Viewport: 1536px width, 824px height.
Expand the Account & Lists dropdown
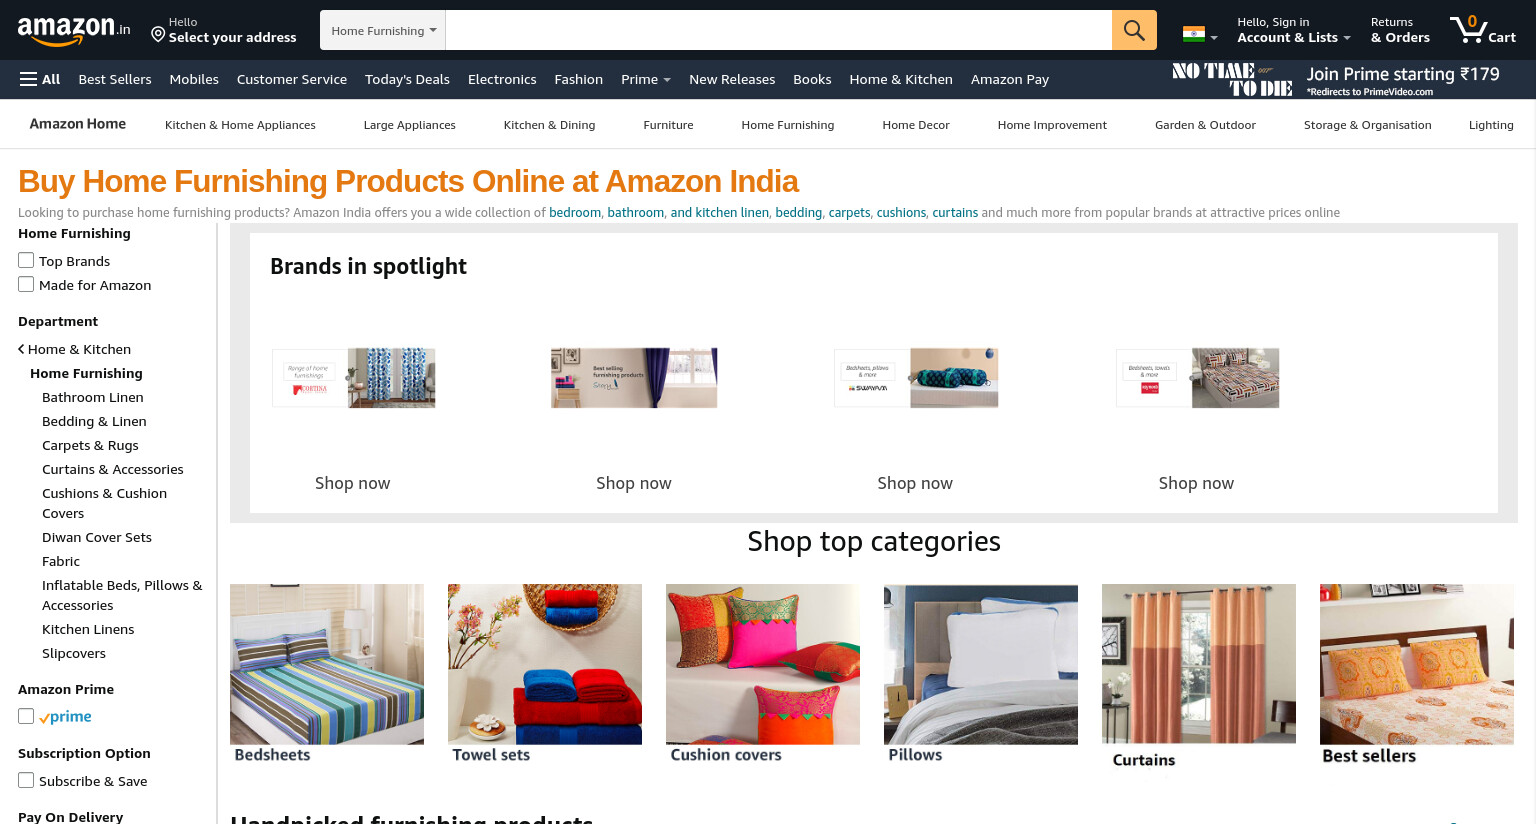click(1293, 30)
